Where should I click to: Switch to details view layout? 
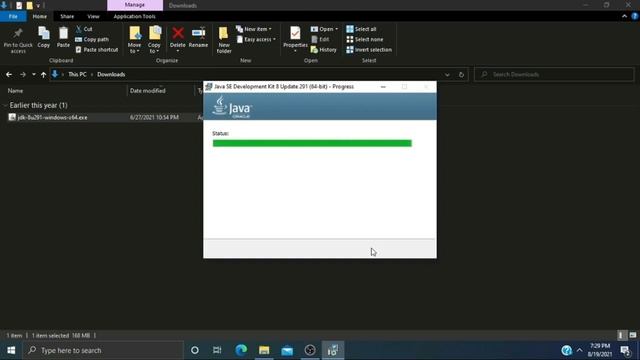point(621,335)
